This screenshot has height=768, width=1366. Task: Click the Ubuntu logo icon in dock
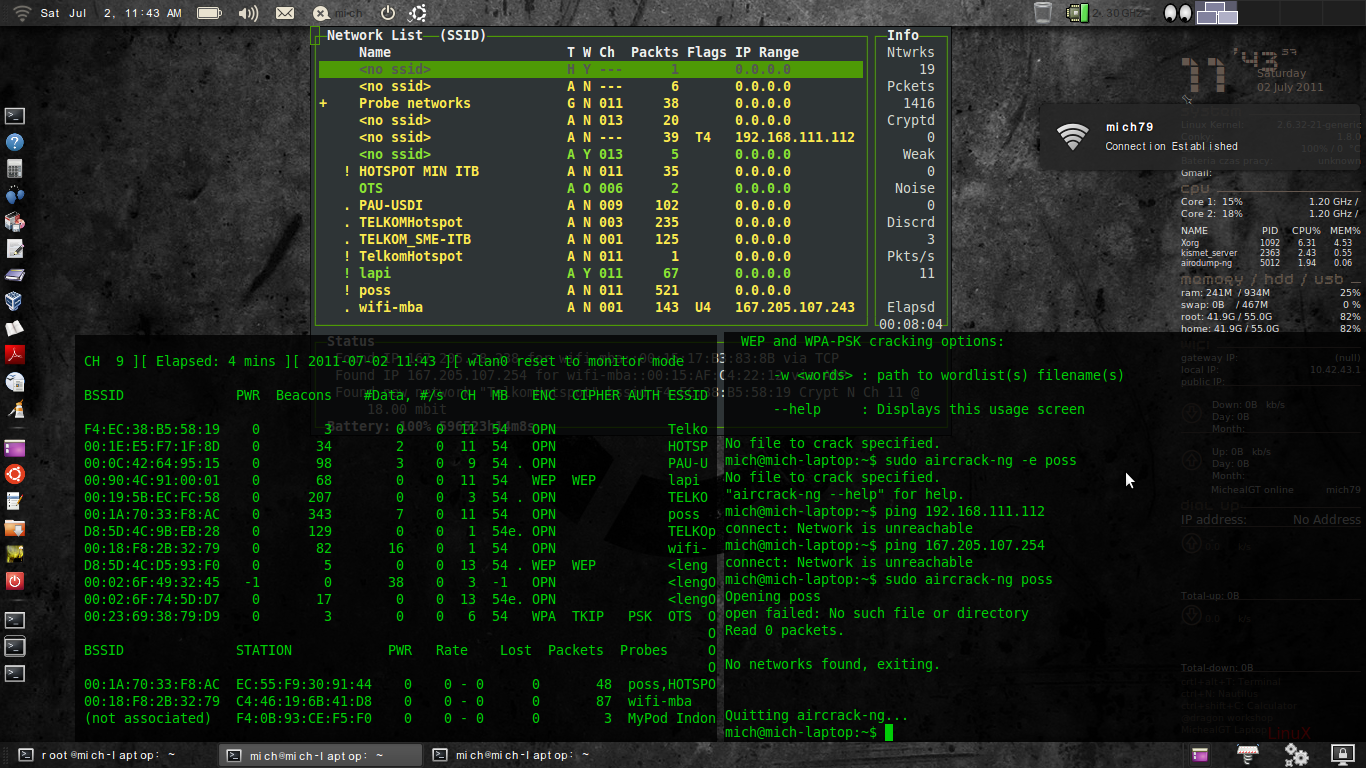[x=15, y=474]
